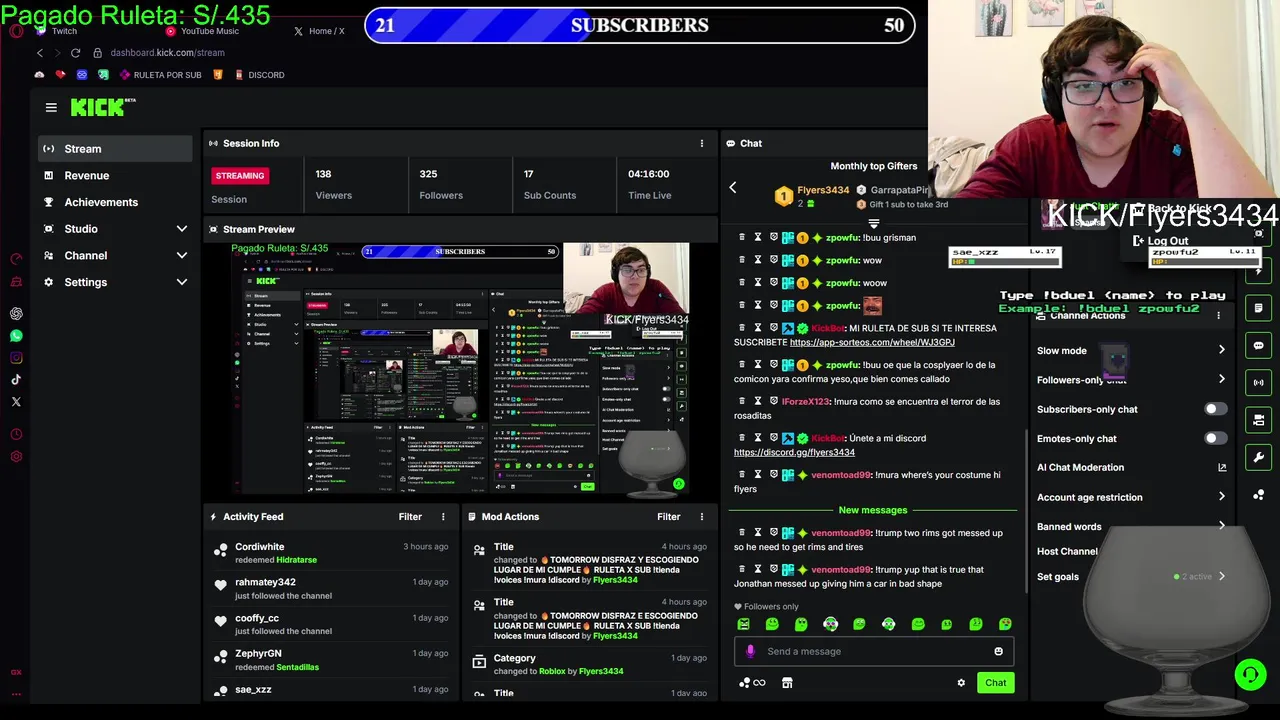
Task: Switch to YouTube Music browser tab
Action: point(202,31)
